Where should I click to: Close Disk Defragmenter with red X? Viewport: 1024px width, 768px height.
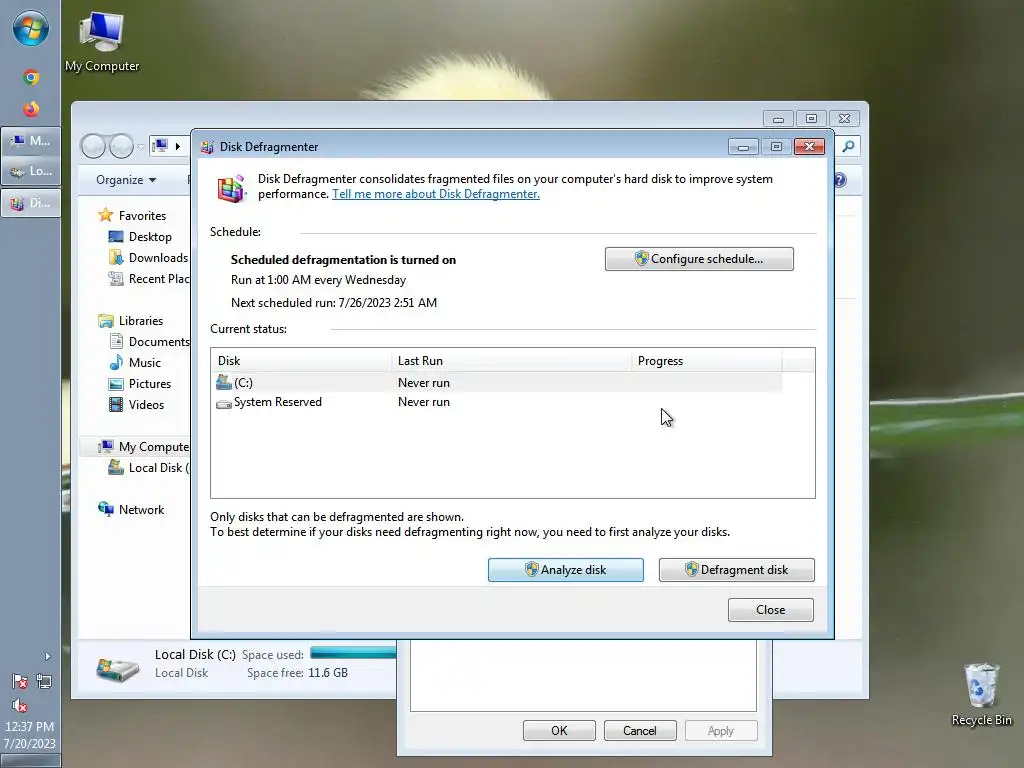pos(809,147)
